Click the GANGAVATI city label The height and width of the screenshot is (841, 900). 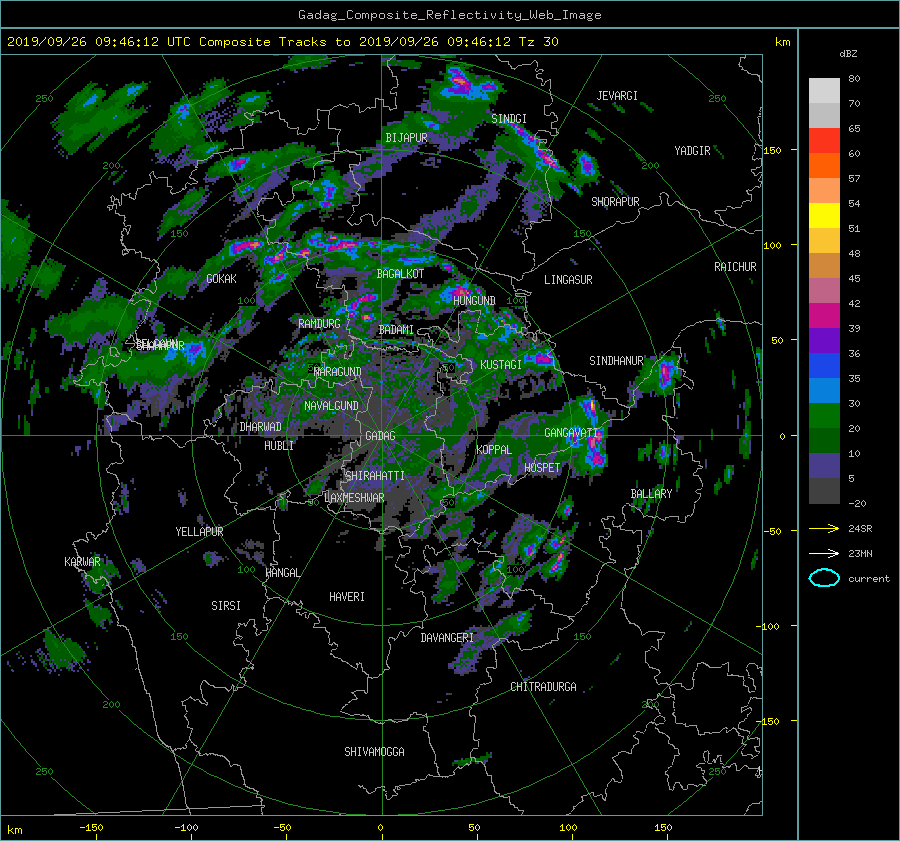571,432
